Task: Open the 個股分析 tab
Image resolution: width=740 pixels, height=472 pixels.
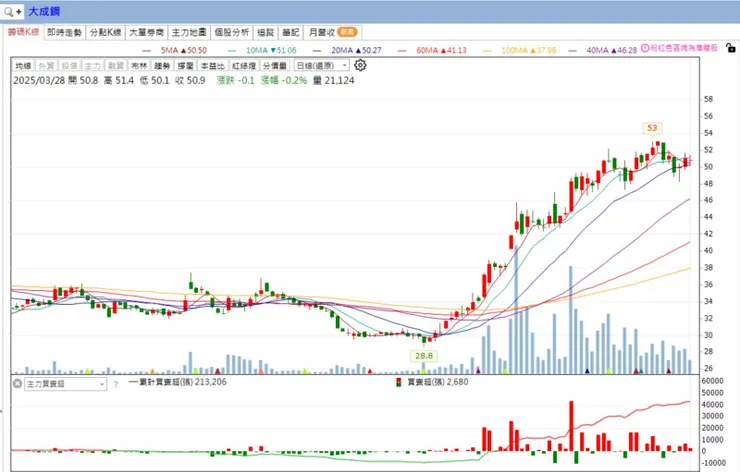Action: 231,33
